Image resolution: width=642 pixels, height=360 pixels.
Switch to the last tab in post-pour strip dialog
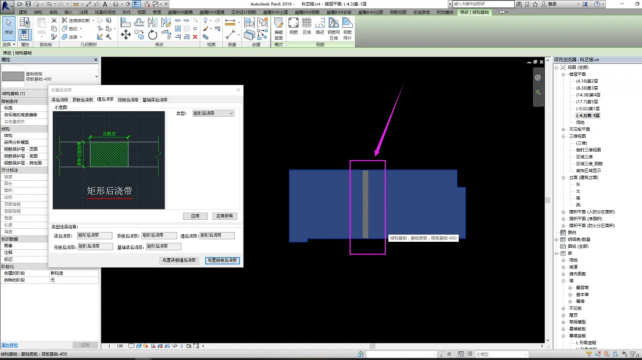click(x=155, y=100)
